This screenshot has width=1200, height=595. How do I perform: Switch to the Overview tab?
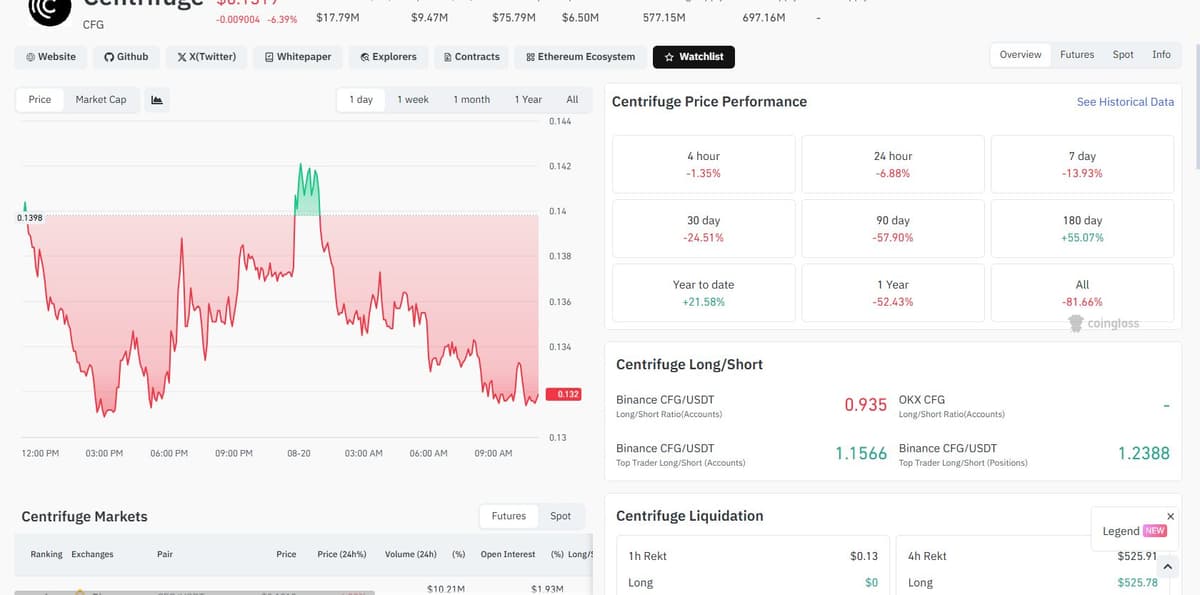pyautogui.click(x=1020, y=55)
